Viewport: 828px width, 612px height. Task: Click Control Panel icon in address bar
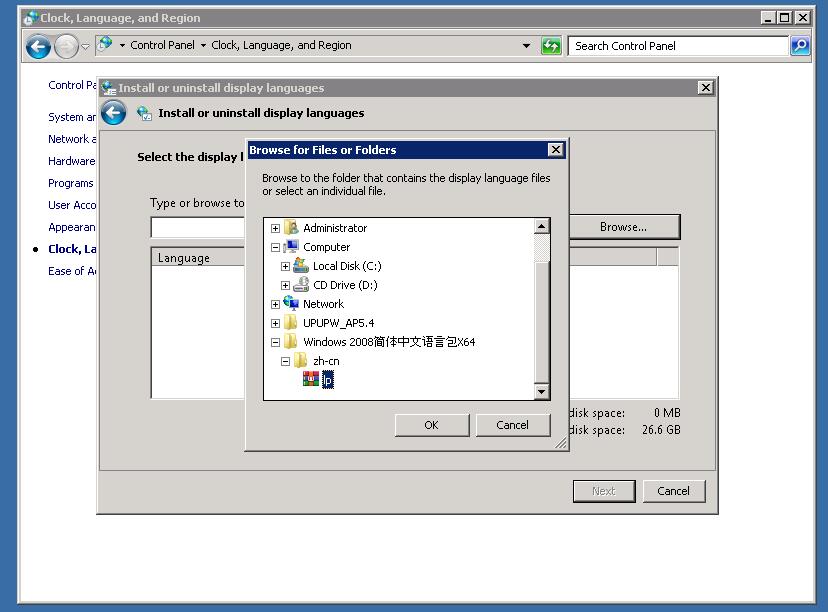click(106, 44)
